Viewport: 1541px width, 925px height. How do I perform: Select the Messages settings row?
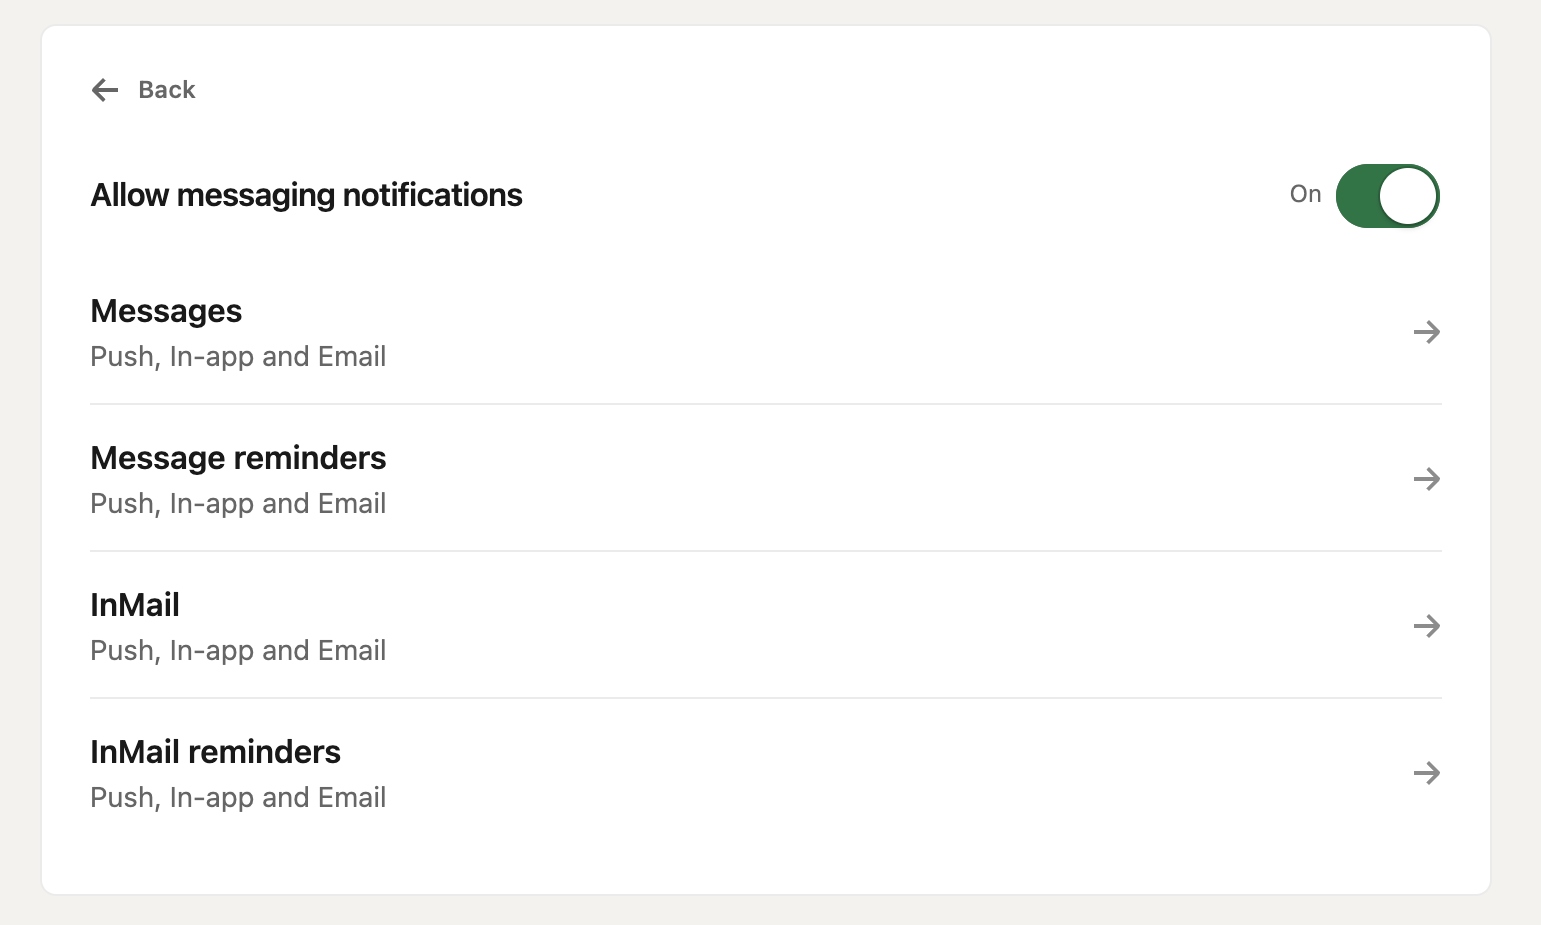pyautogui.click(x=700, y=332)
